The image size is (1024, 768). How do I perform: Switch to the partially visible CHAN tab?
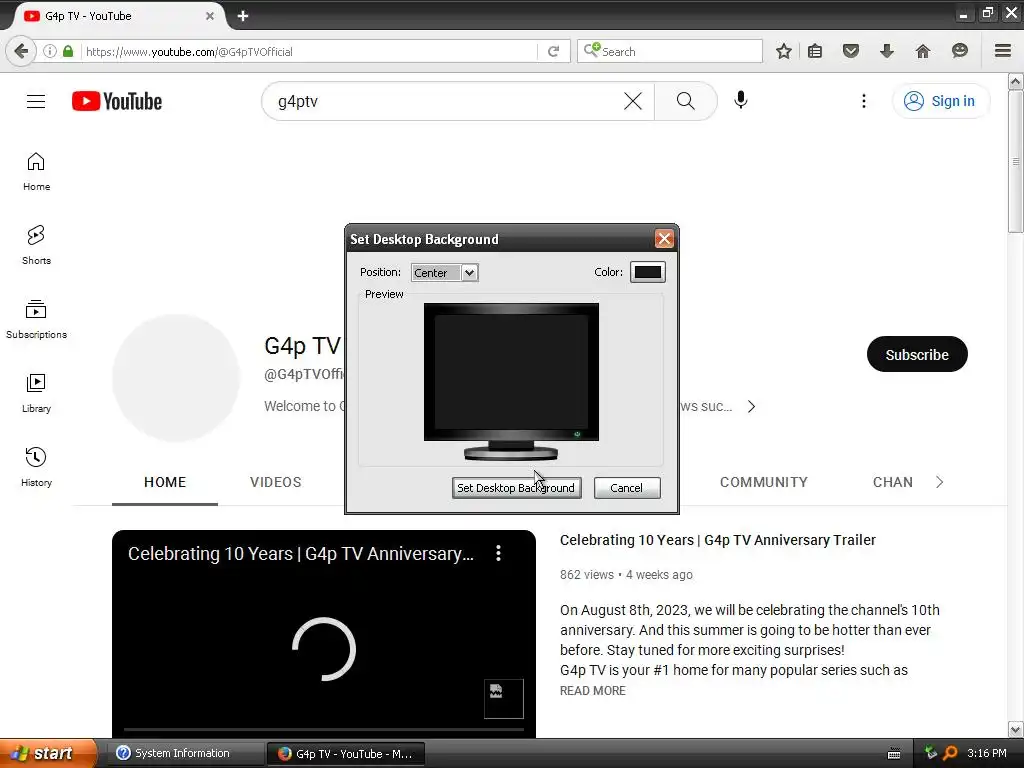[x=893, y=482]
